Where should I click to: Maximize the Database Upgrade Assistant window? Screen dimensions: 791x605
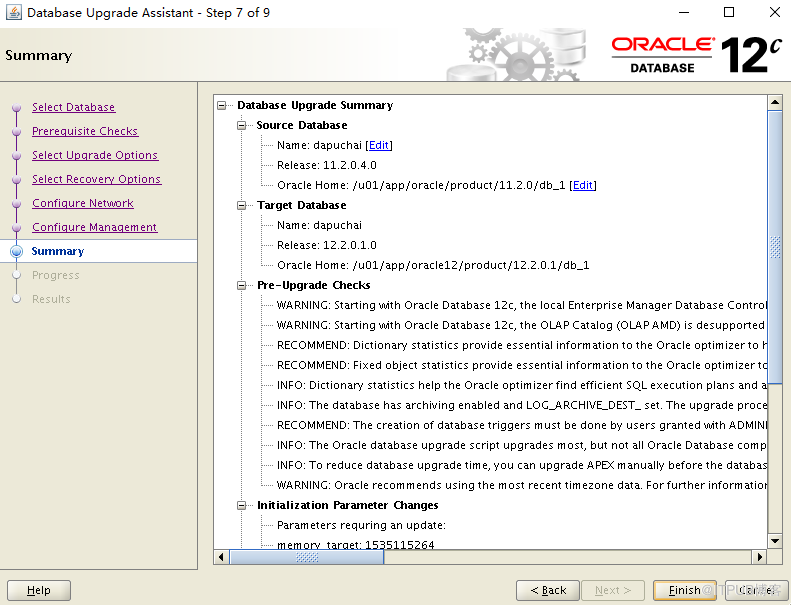tap(729, 12)
